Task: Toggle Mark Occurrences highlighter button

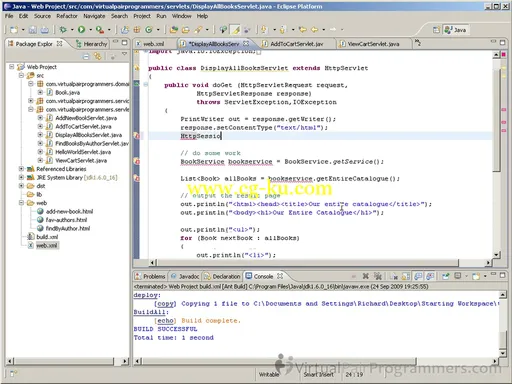Action: pyautogui.click(x=236, y=30)
